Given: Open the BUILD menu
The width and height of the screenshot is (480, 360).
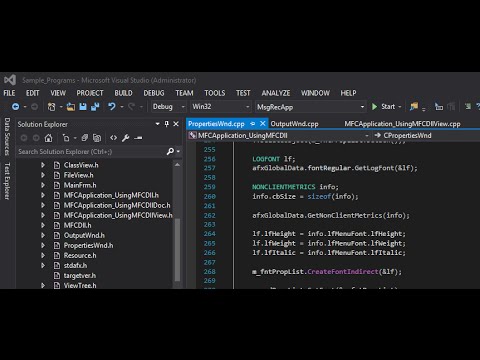Looking at the screenshot, I should tap(123, 93).
